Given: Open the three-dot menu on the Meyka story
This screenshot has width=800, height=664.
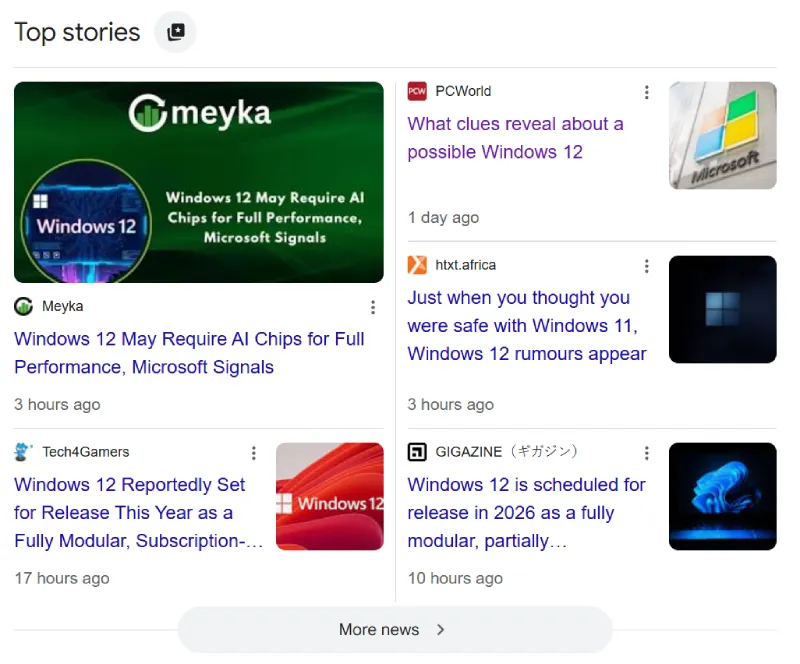Looking at the screenshot, I should pyautogui.click(x=373, y=307).
